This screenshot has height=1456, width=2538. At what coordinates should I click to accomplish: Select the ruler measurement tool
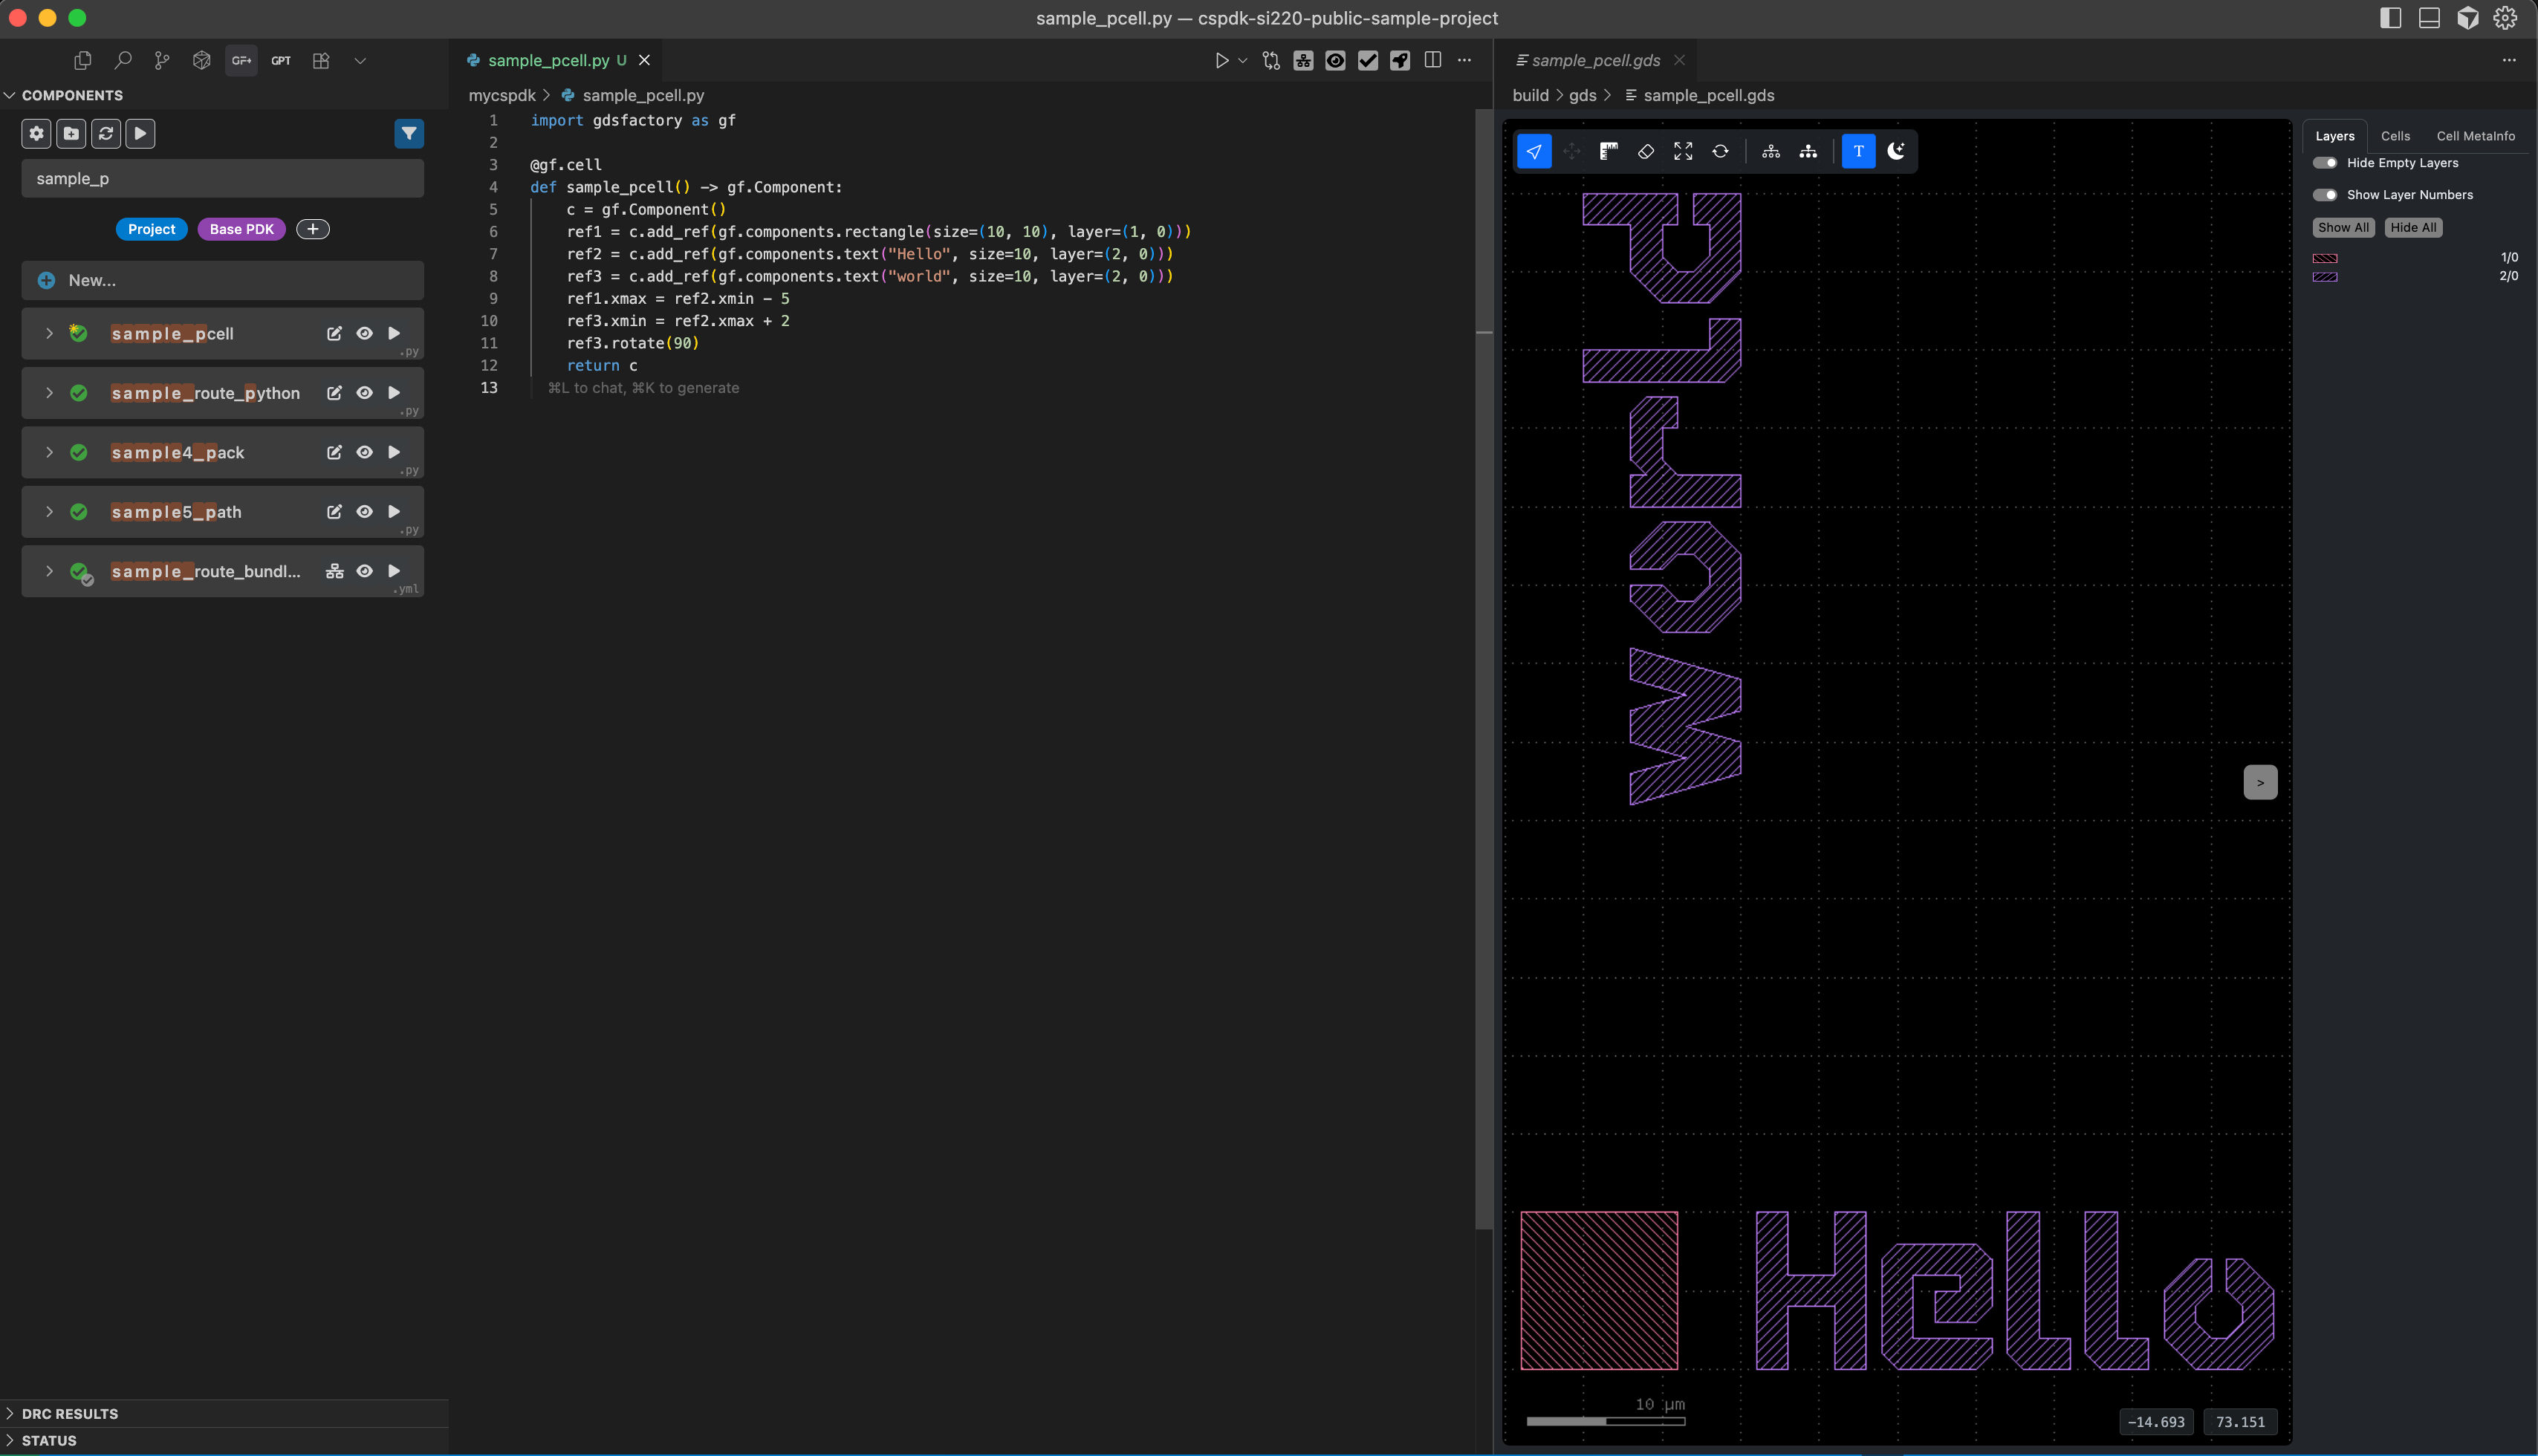(x=1608, y=151)
